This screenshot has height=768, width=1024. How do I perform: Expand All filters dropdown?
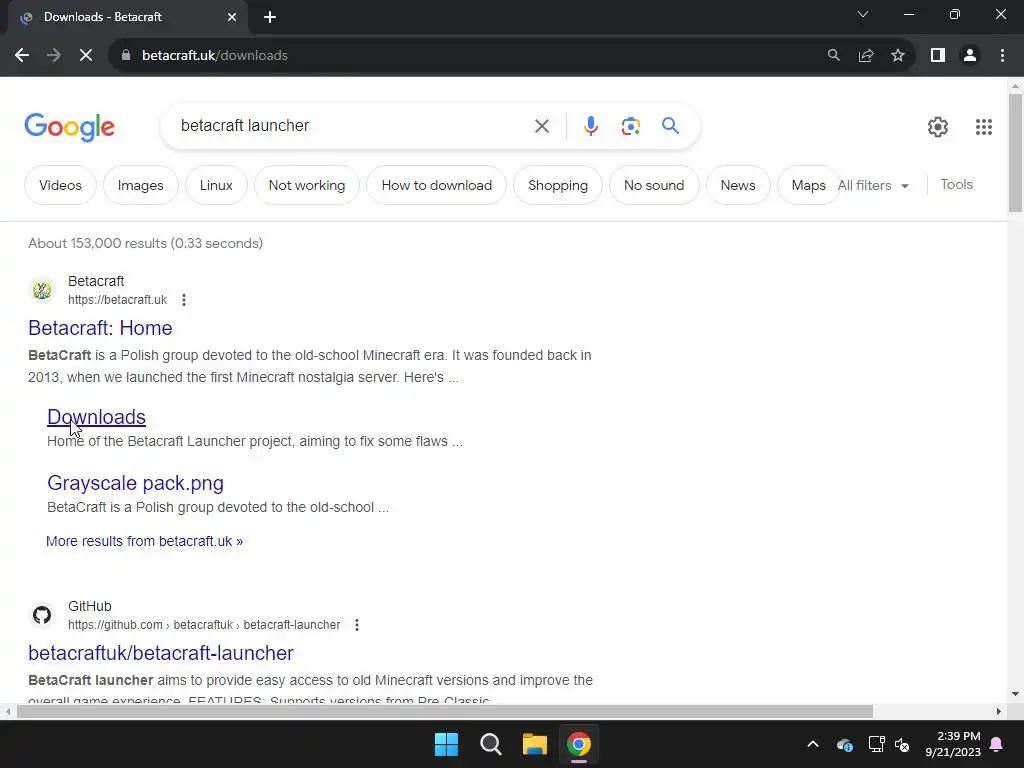873,185
